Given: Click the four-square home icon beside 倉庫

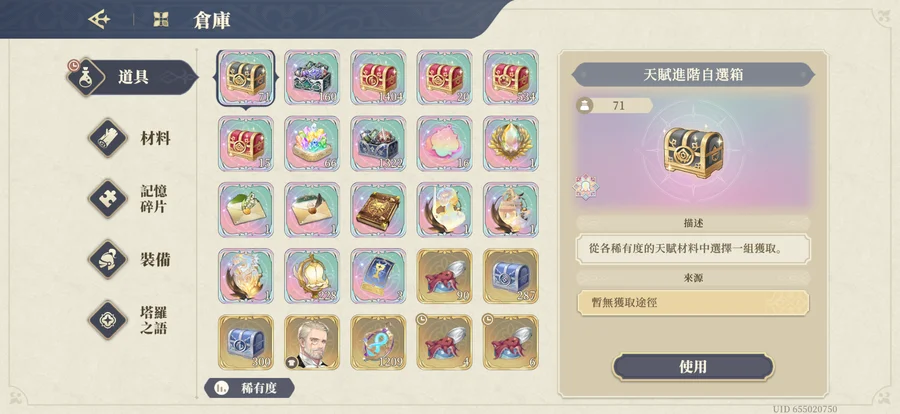Looking at the screenshot, I should [x=161, y=20].
